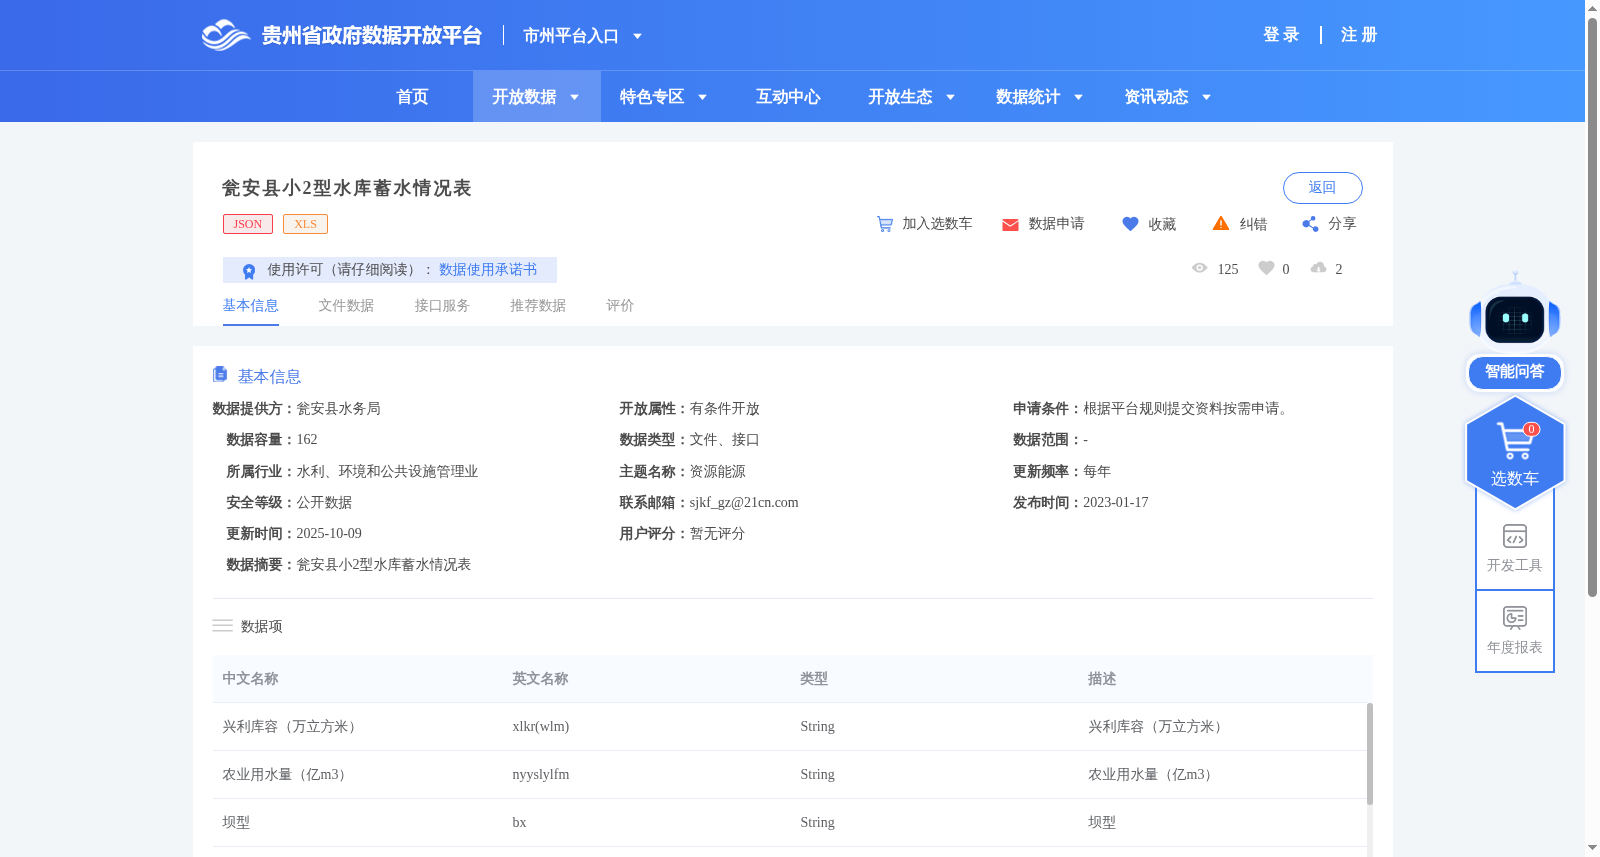Click the basic info section document icon
1600x857 pixels.
220,374
